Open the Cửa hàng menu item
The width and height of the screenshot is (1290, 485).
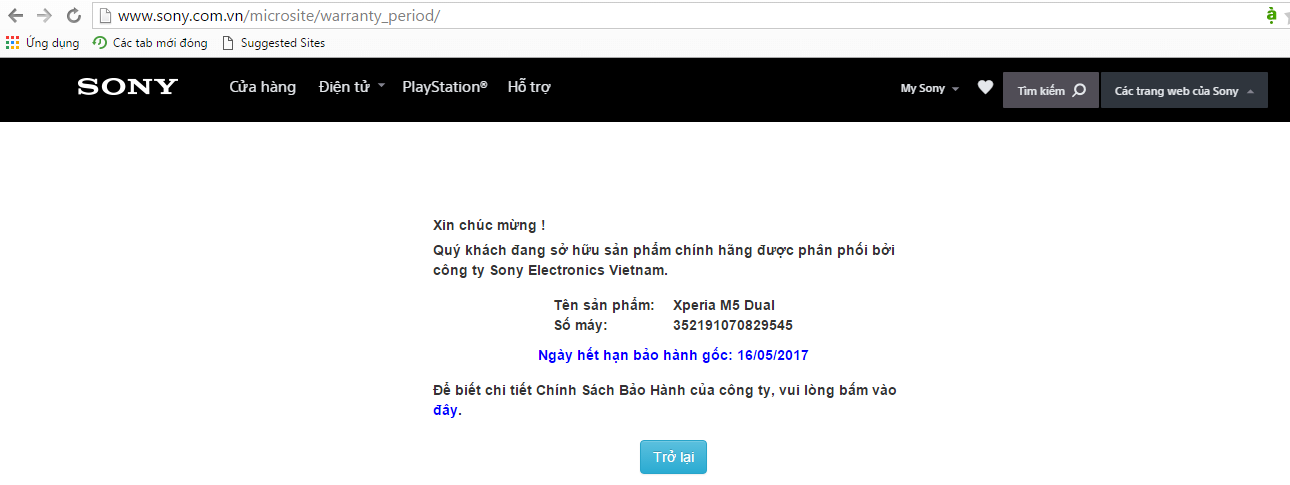(262, 87)
